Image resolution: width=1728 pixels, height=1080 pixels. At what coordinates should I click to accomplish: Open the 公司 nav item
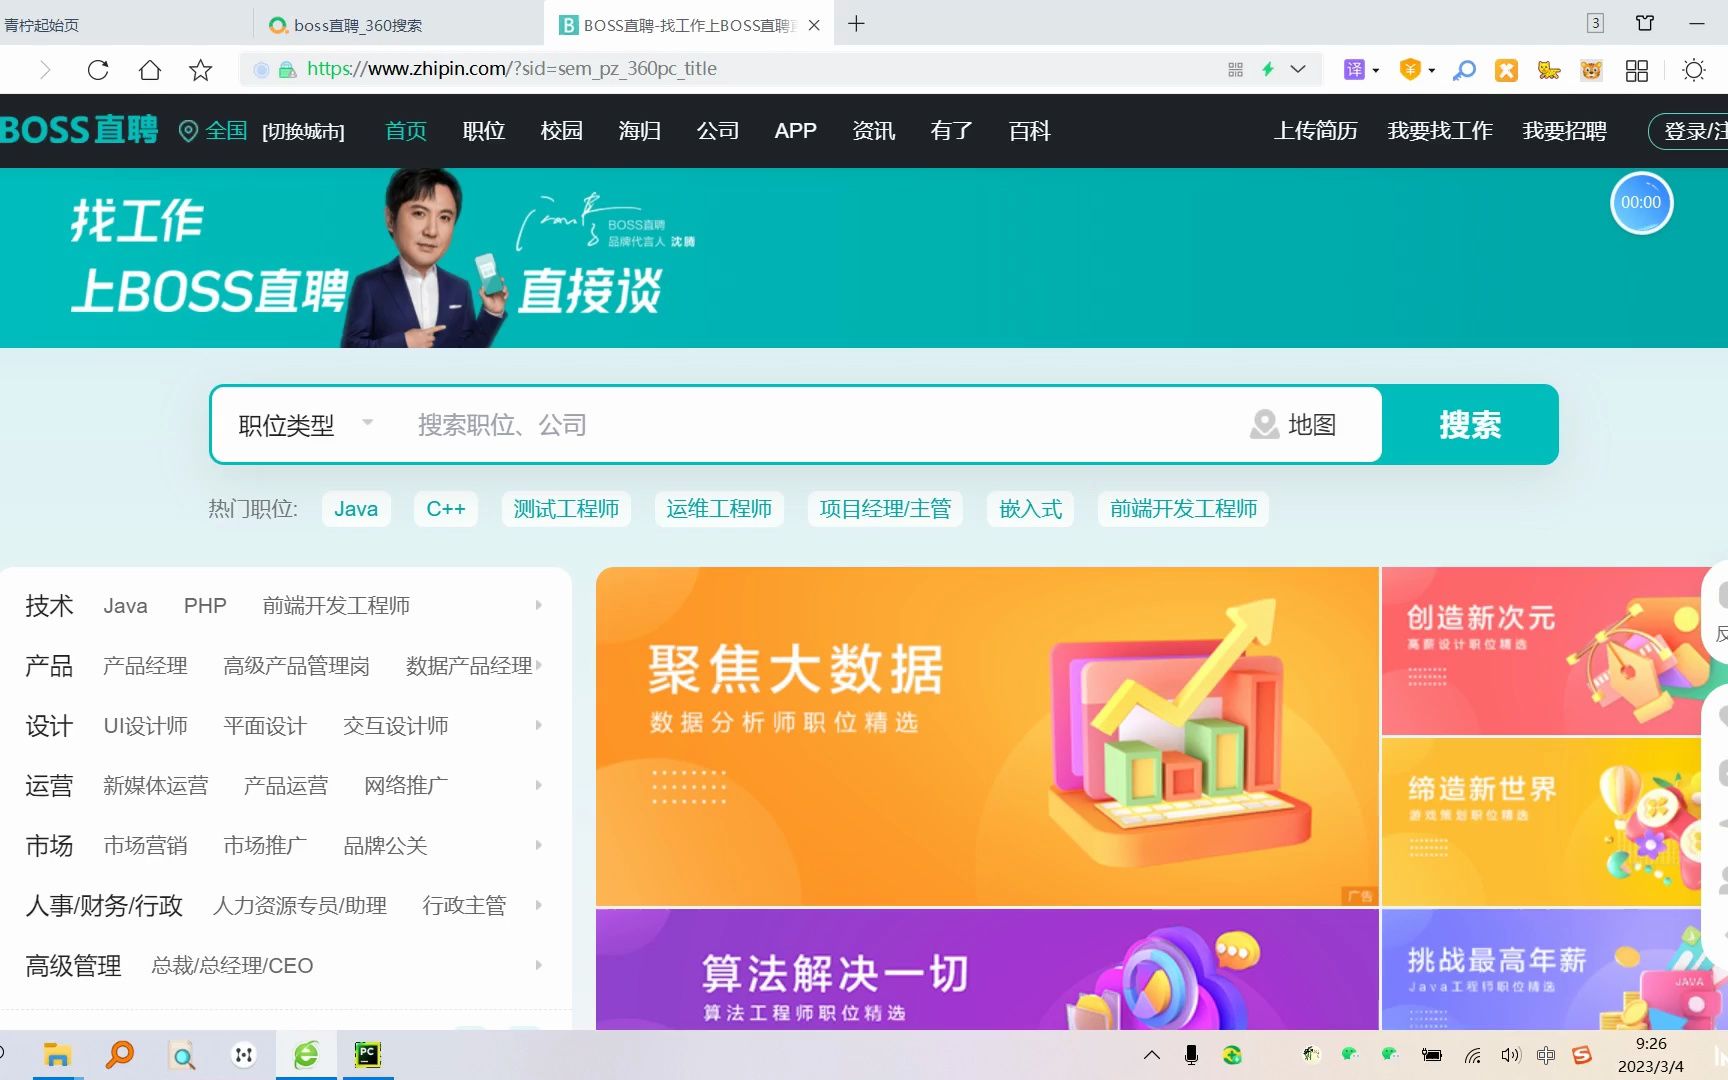click(x=718, y=131)
